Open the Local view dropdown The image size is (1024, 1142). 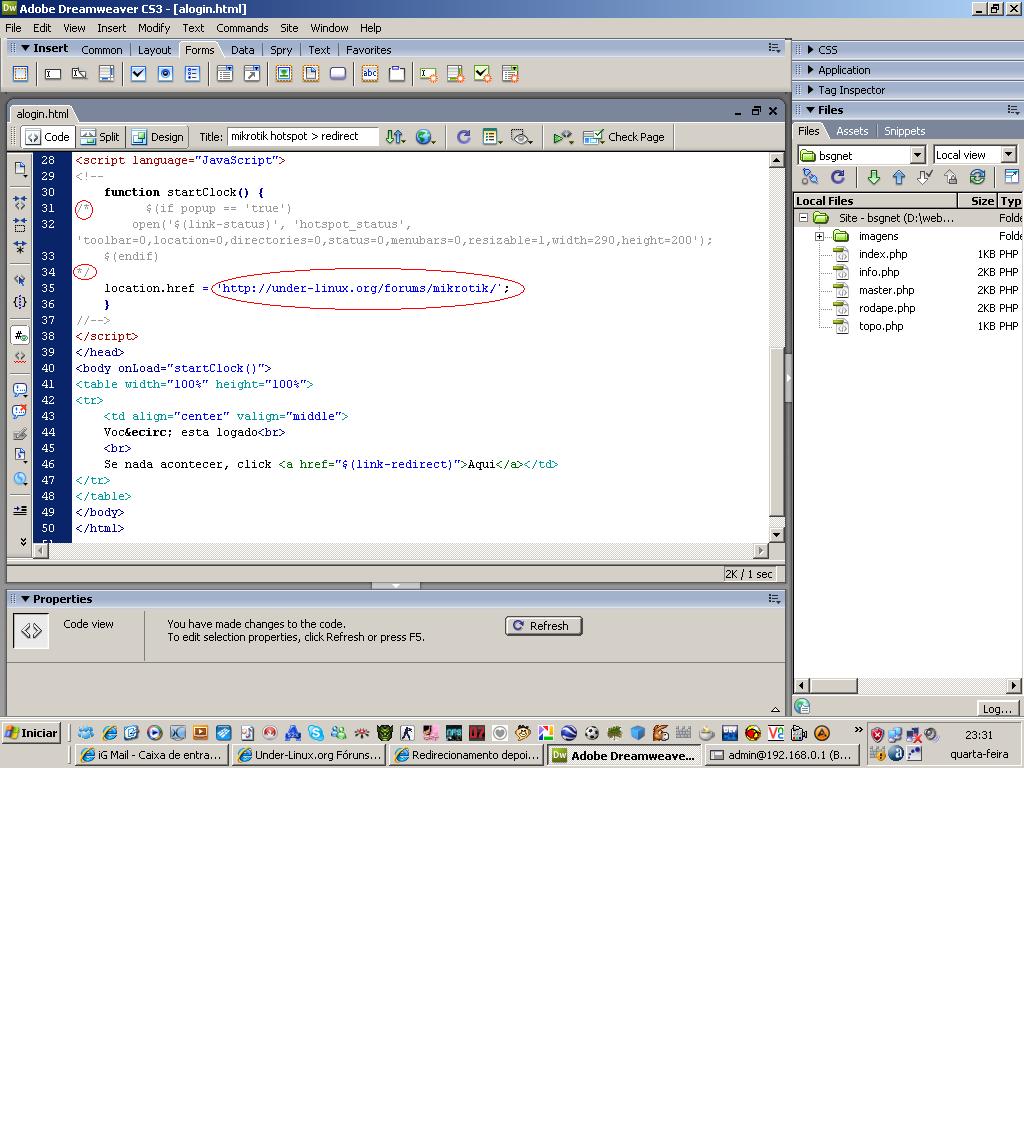(x=1009, y=154)
